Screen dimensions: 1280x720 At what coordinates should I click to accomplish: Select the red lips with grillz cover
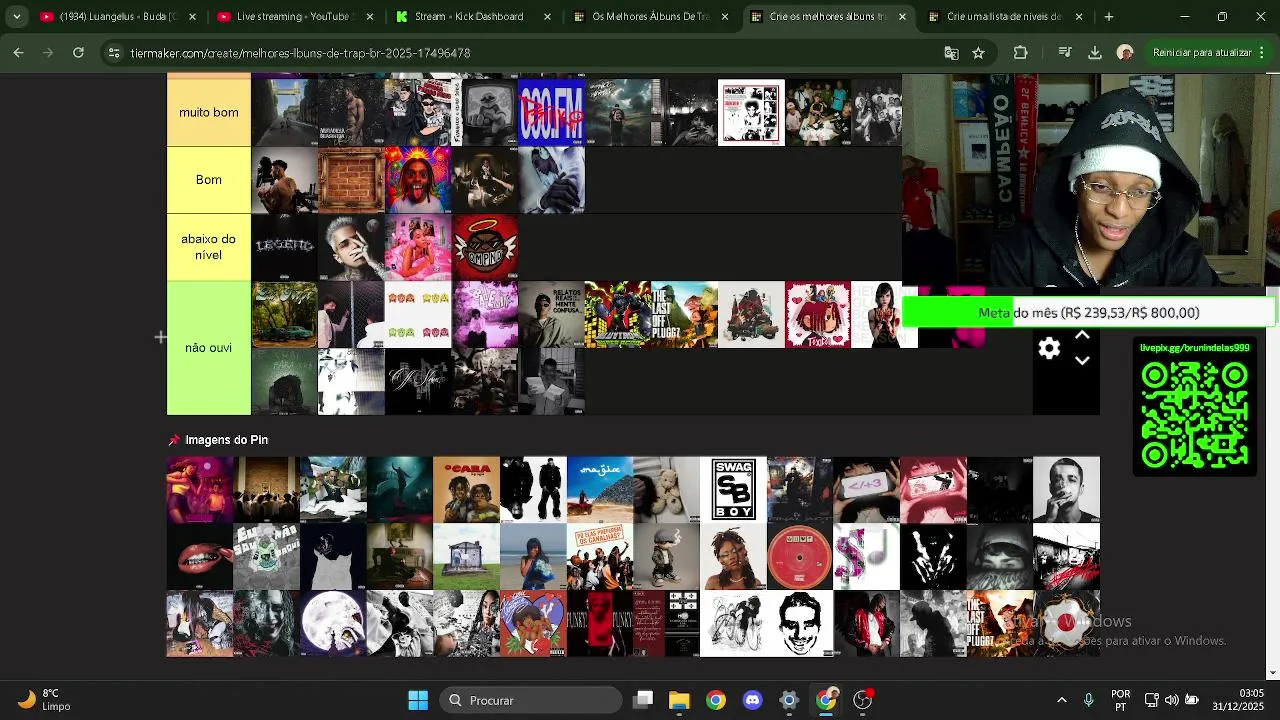[x=200, y=557]
